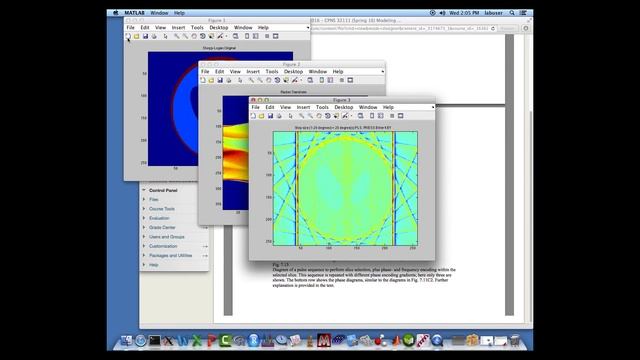This screenshot has height=360, width=640.
Task: Open Spotlight search in Mac menu bar
Action: (x=512, y=13)
